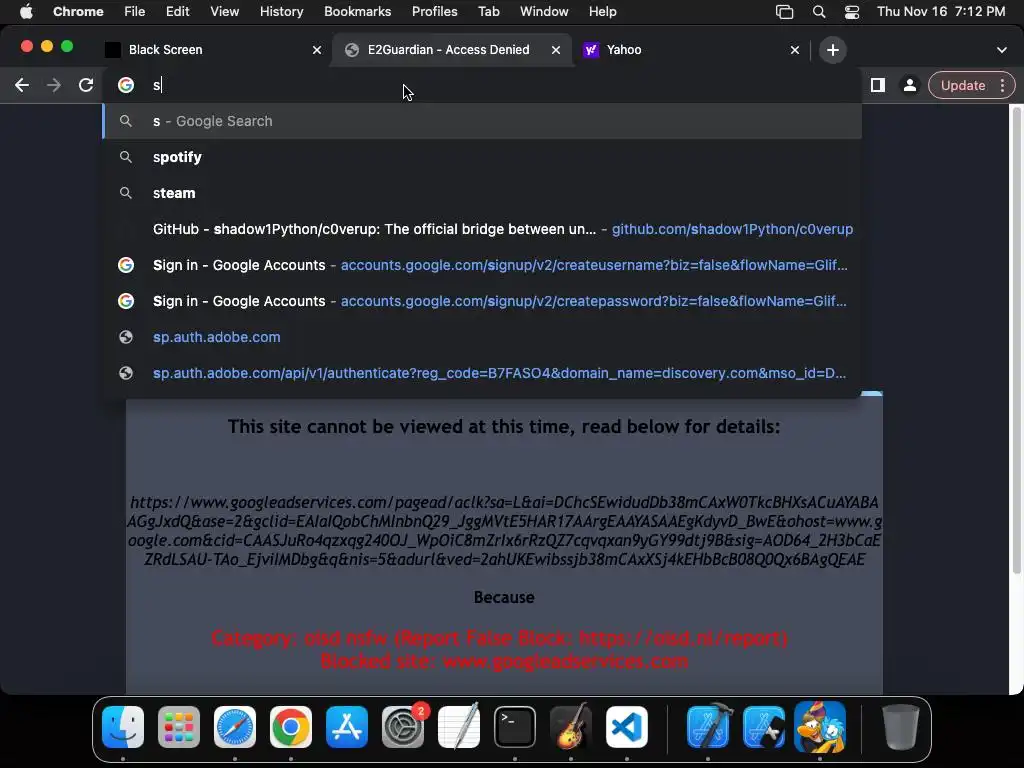Select the 's - Google Search' suggestion

point(483,121)
